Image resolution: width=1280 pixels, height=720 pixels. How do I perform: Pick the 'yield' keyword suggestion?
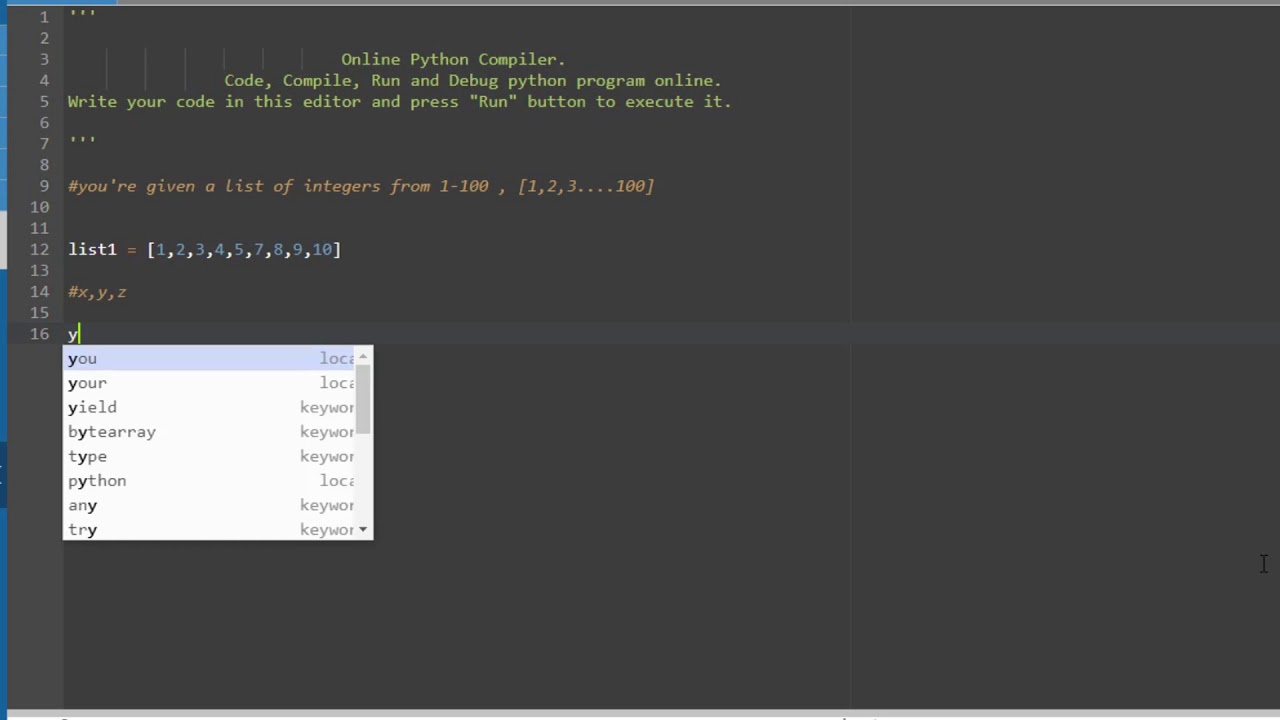click(210, 407)
